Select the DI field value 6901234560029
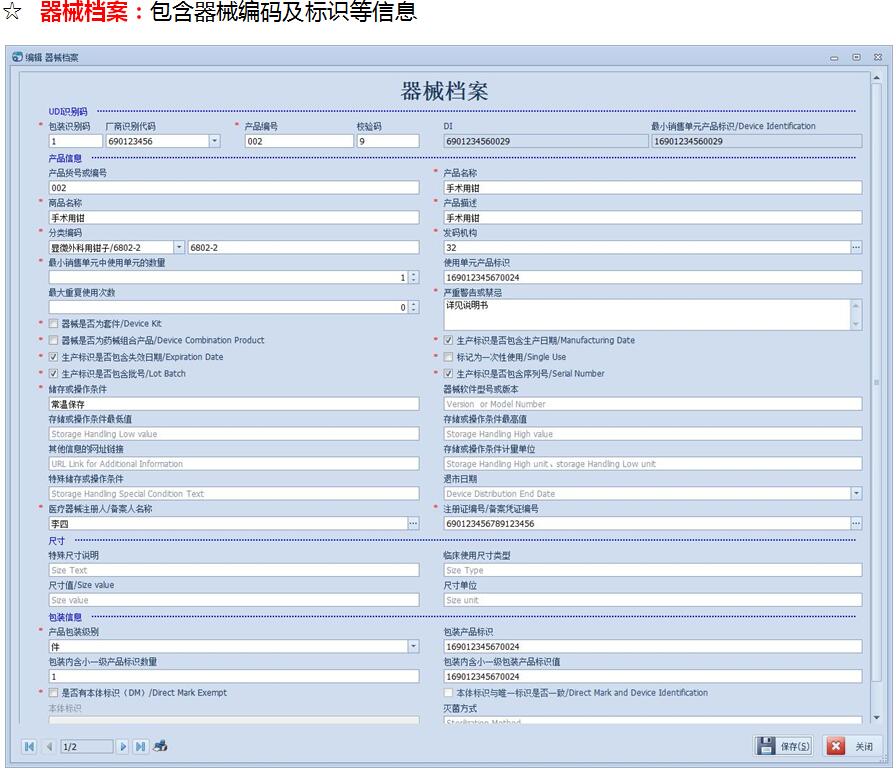The height and width of the screenshot is (772, 896). 546,141
